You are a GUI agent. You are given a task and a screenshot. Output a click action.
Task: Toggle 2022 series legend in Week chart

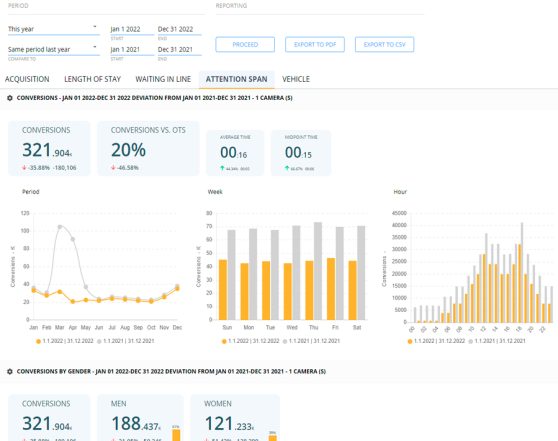click(250, 341)
